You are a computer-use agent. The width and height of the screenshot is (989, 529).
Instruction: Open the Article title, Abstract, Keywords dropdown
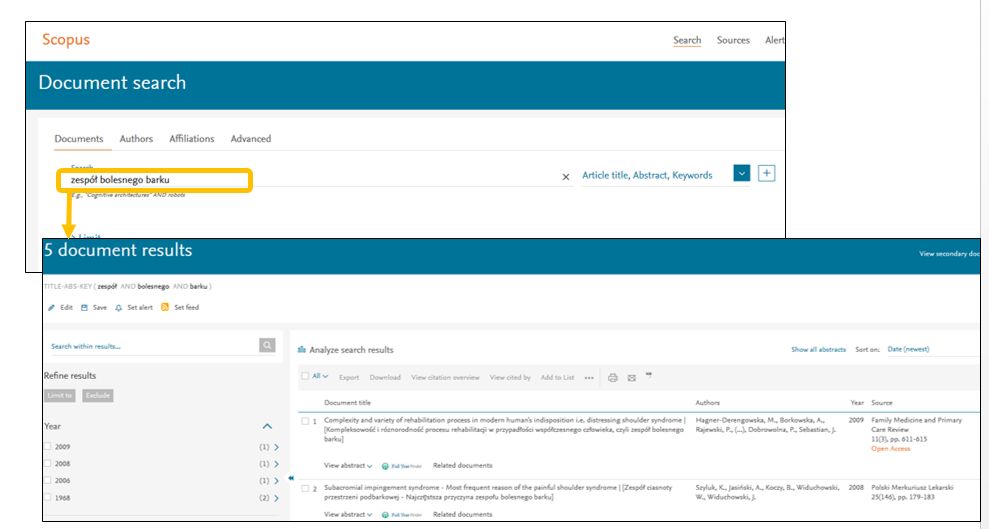741,174
